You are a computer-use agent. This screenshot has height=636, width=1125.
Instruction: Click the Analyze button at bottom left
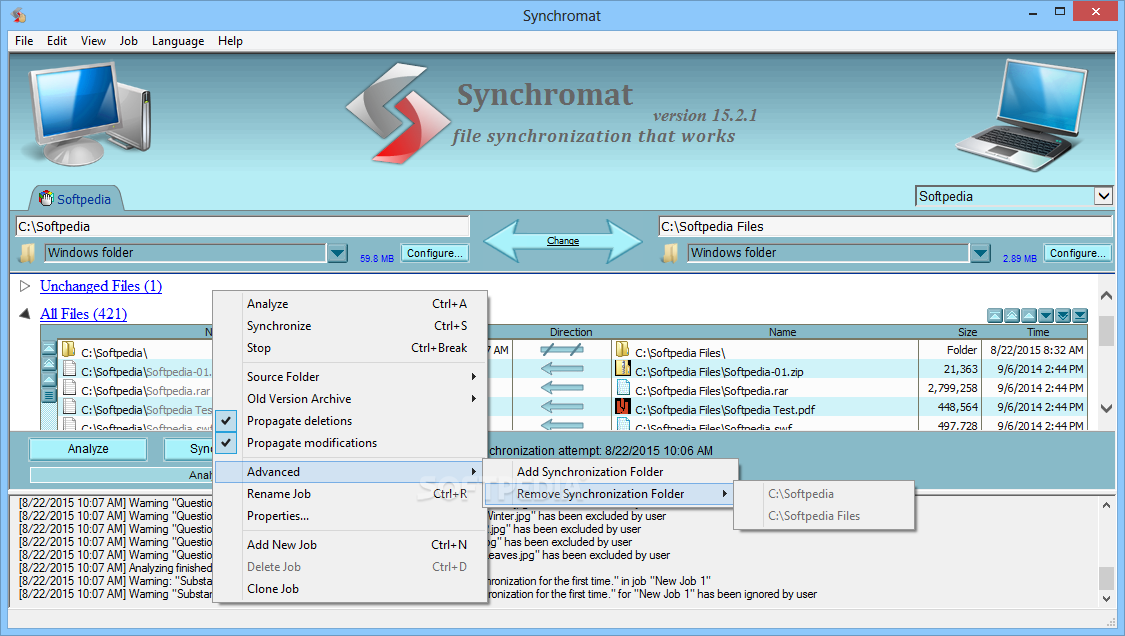point(88,449)
